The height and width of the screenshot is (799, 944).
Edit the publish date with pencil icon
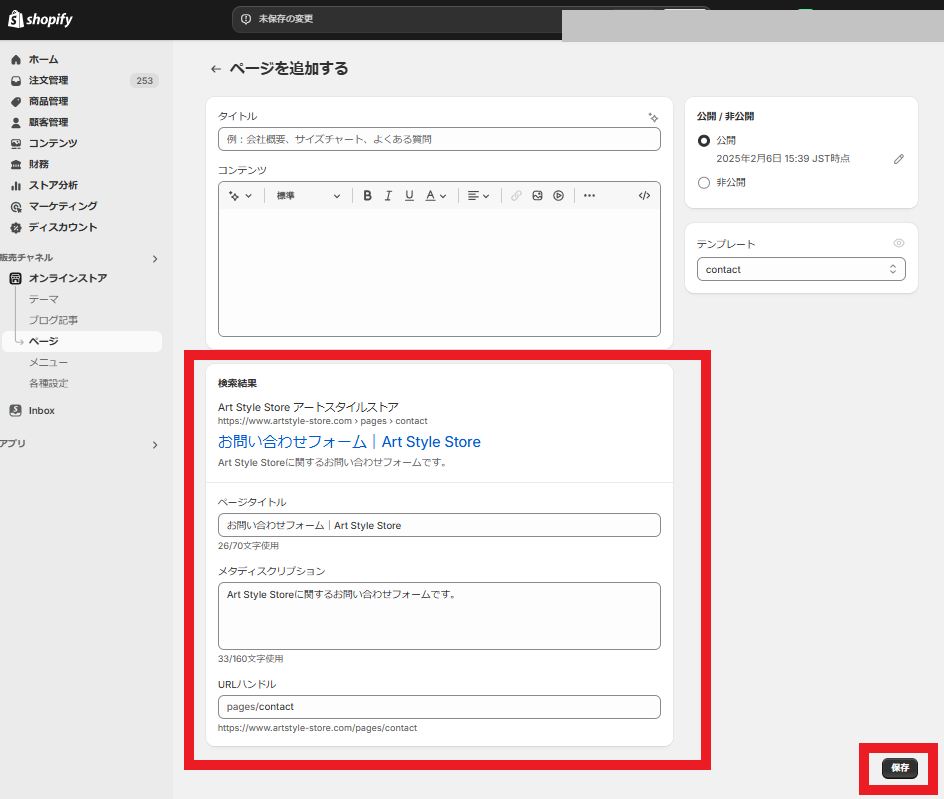(x=899, y=159)
